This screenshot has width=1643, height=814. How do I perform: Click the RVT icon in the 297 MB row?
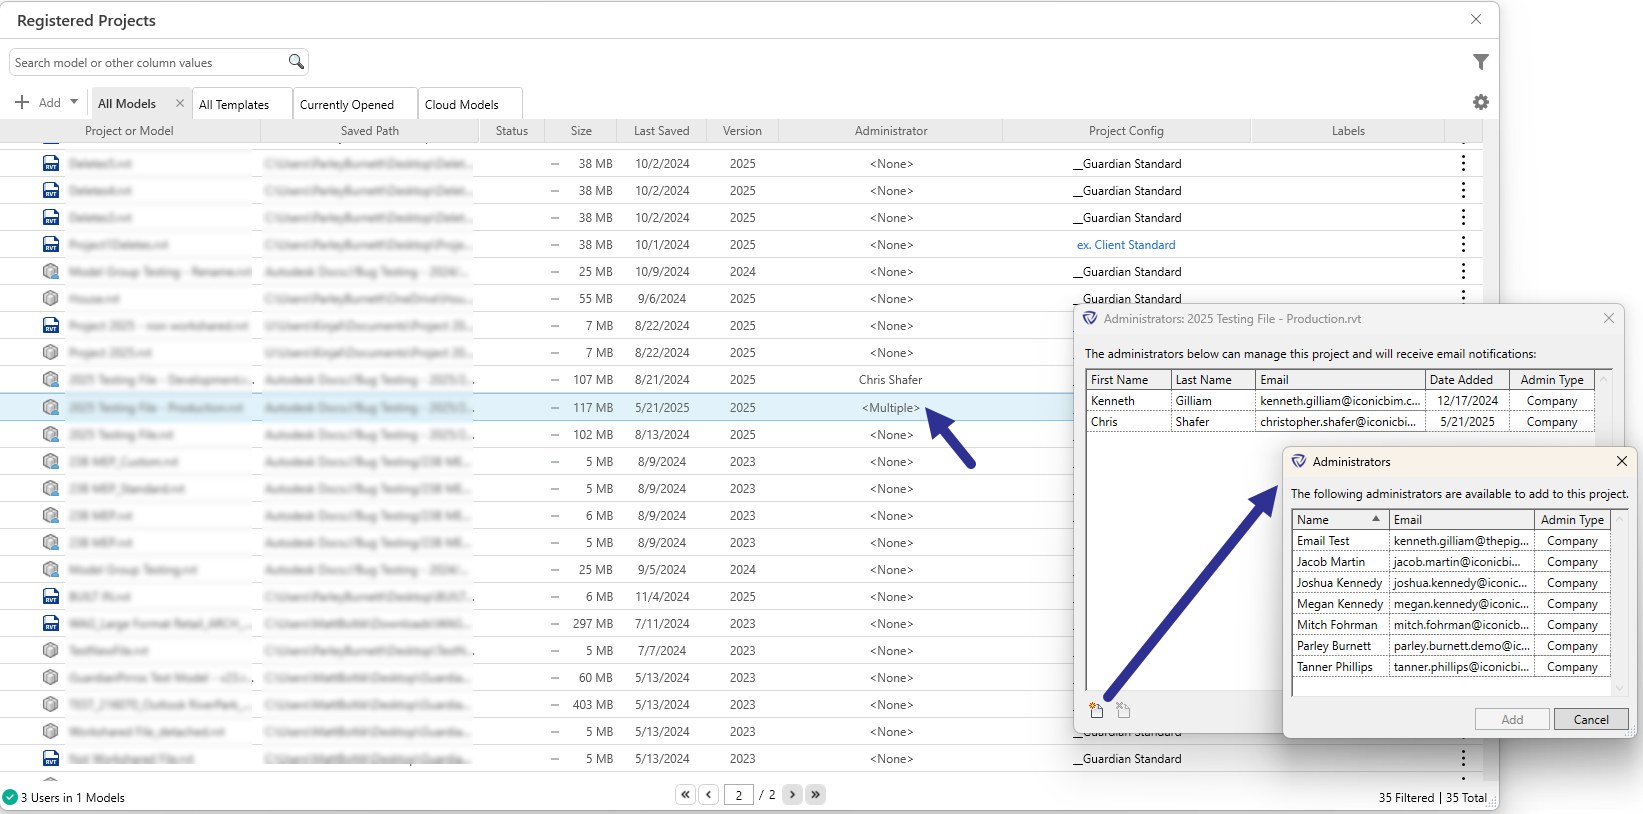pyautogui.click(x=51, y=623)
